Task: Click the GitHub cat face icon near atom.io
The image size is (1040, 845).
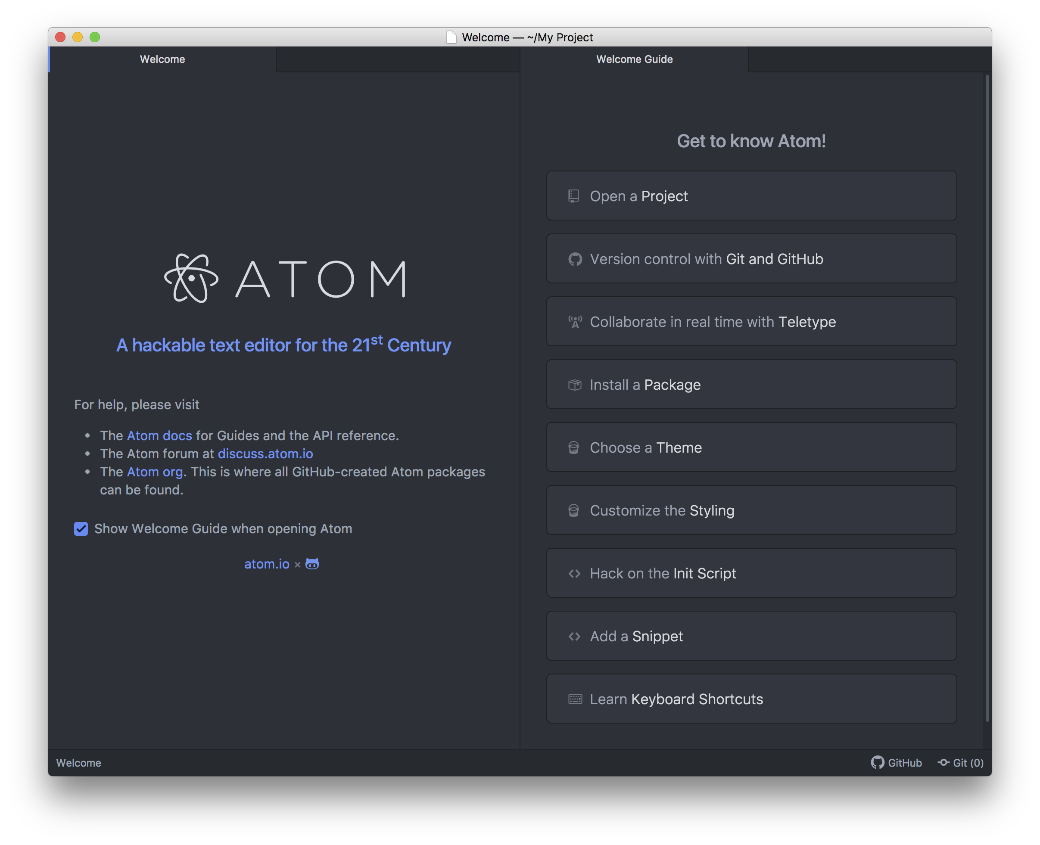Action: 312,564
